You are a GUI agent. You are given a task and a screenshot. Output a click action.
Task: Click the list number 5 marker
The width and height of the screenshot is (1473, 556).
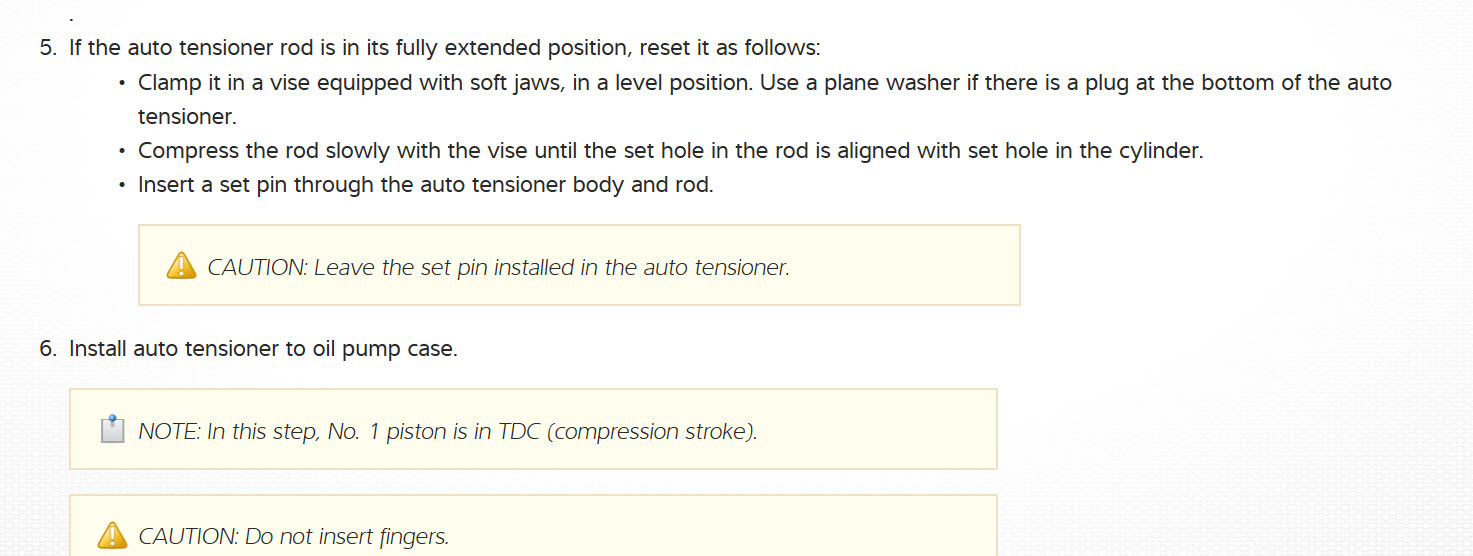pyautogui.click(x=48, y=48)
